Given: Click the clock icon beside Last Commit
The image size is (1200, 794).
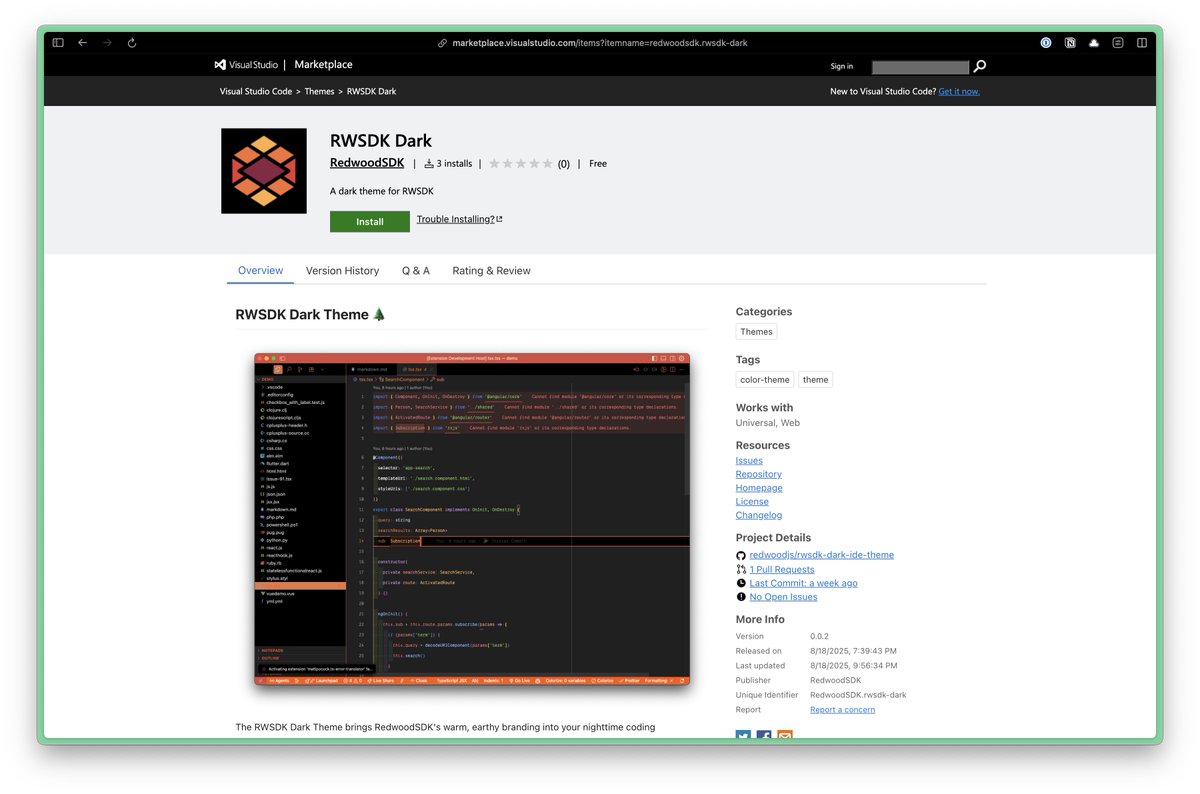Looking at the screenshot, I should pyautogui.click(x=741, y=583).
